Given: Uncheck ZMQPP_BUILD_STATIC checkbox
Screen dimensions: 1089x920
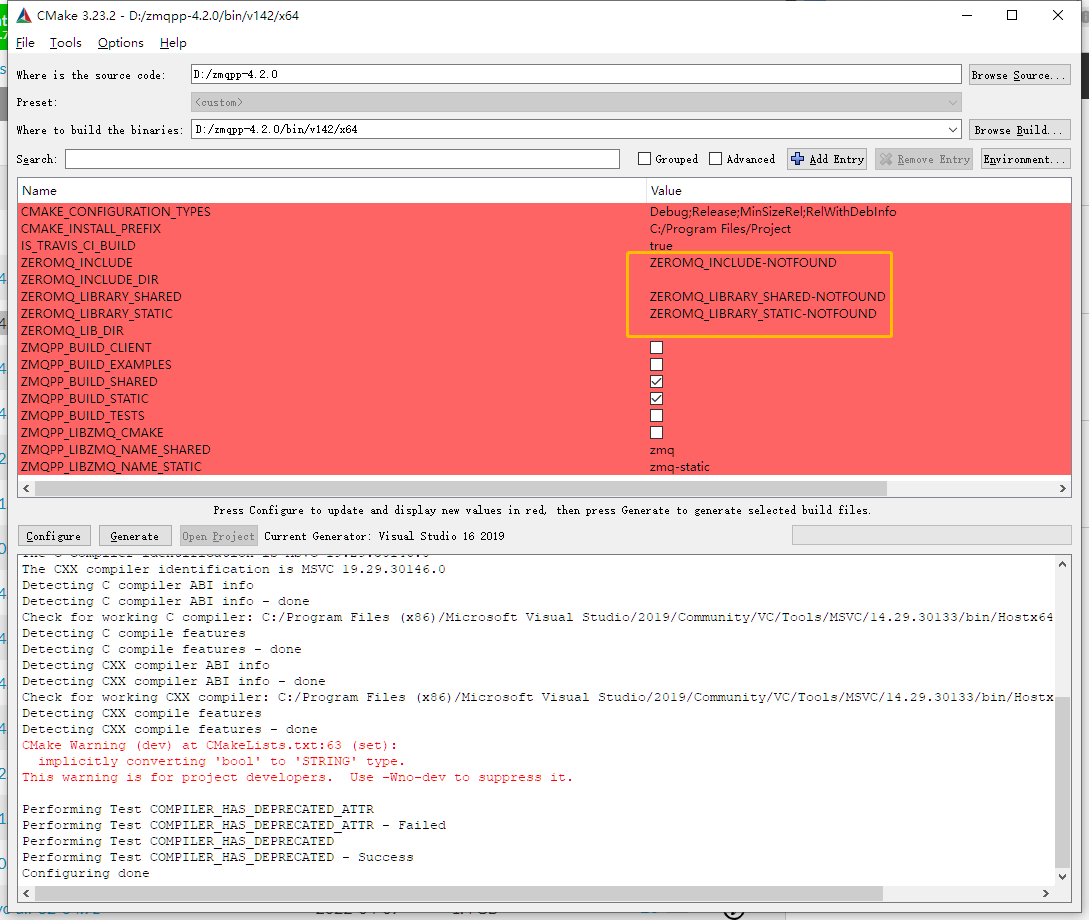Looking at the screenshot, I should (x=656, y=399).
